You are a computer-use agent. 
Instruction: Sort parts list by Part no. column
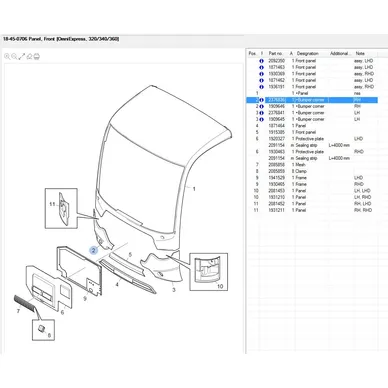tap(276, 53)
